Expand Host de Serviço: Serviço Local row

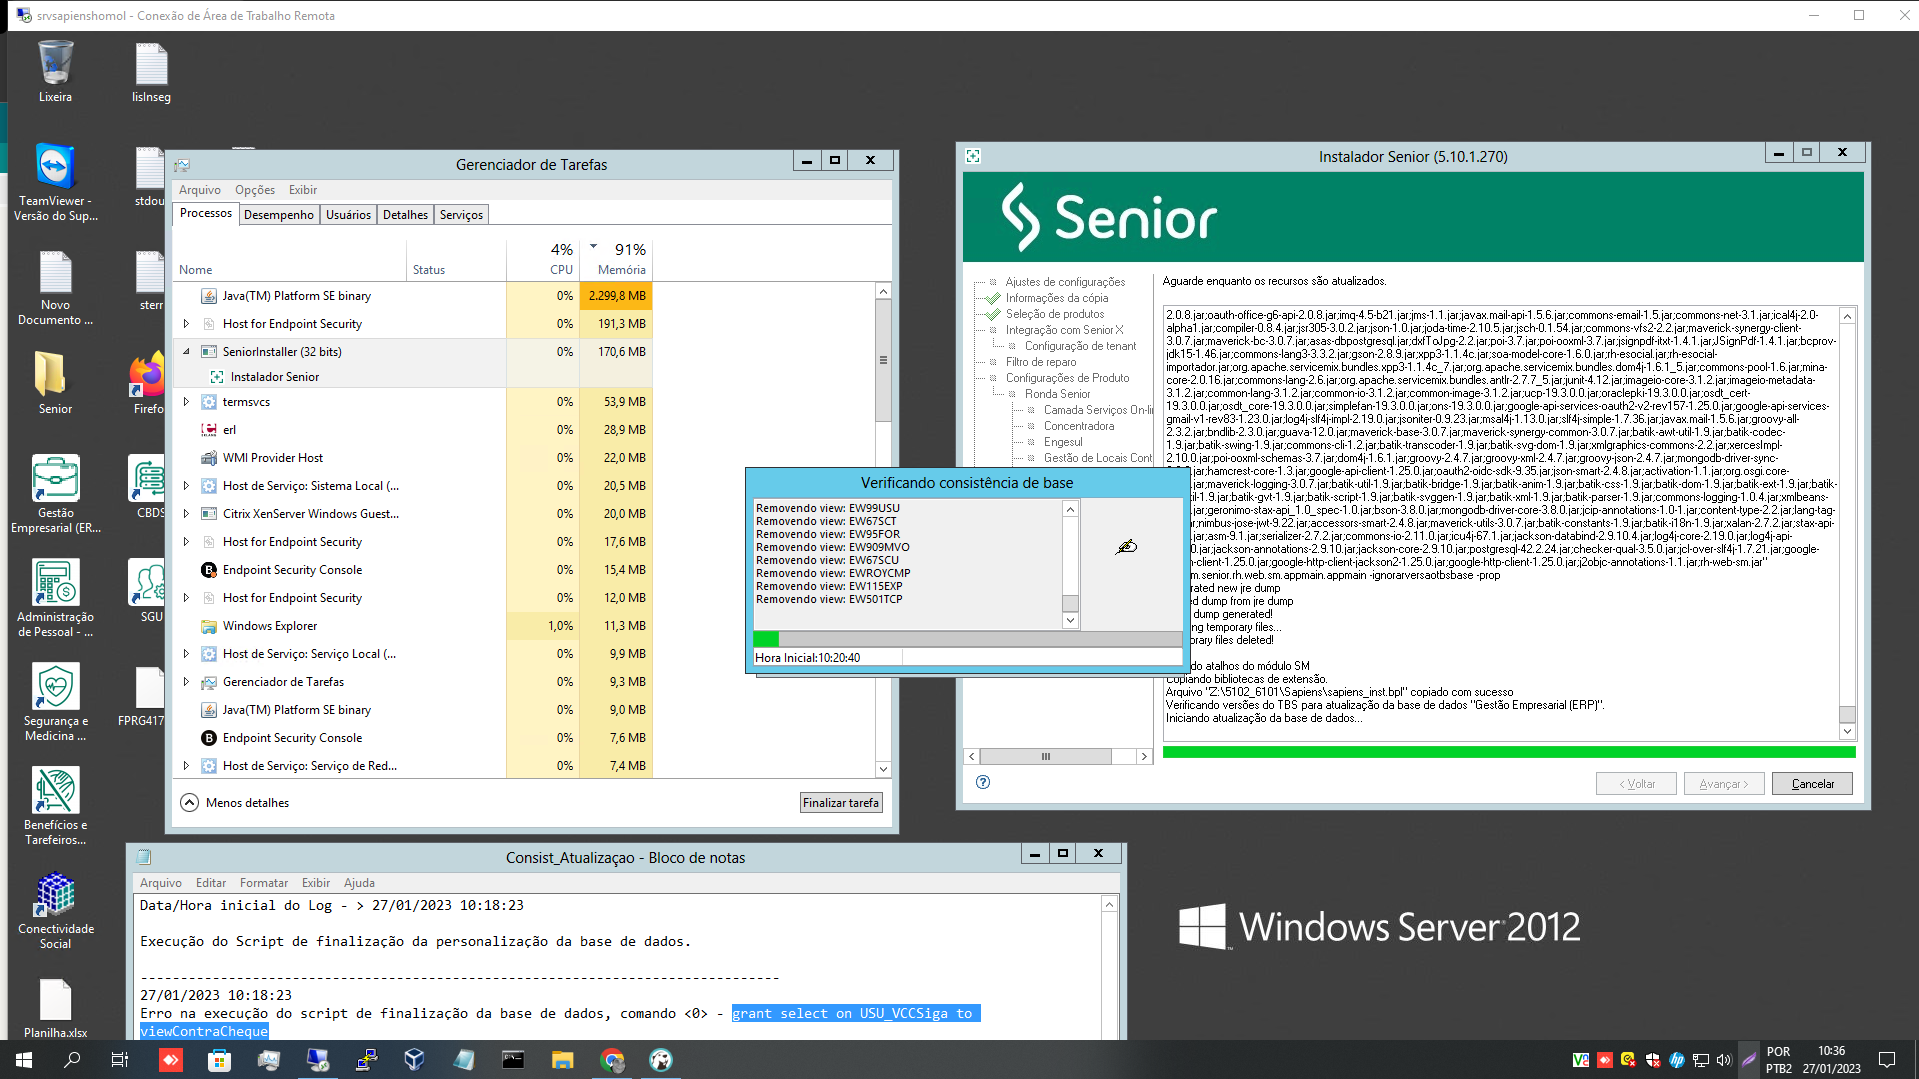coord(186,654)
